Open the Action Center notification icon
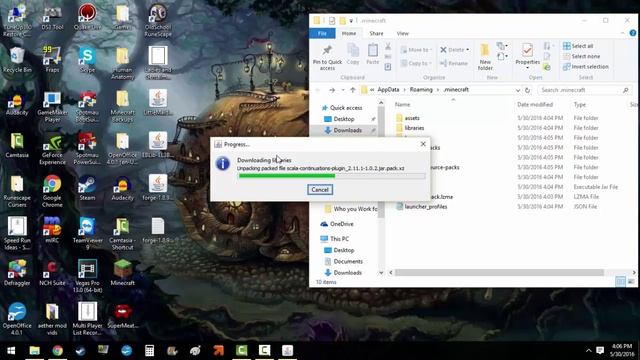This screenshot has height=360, width=640. pos(600,351)
